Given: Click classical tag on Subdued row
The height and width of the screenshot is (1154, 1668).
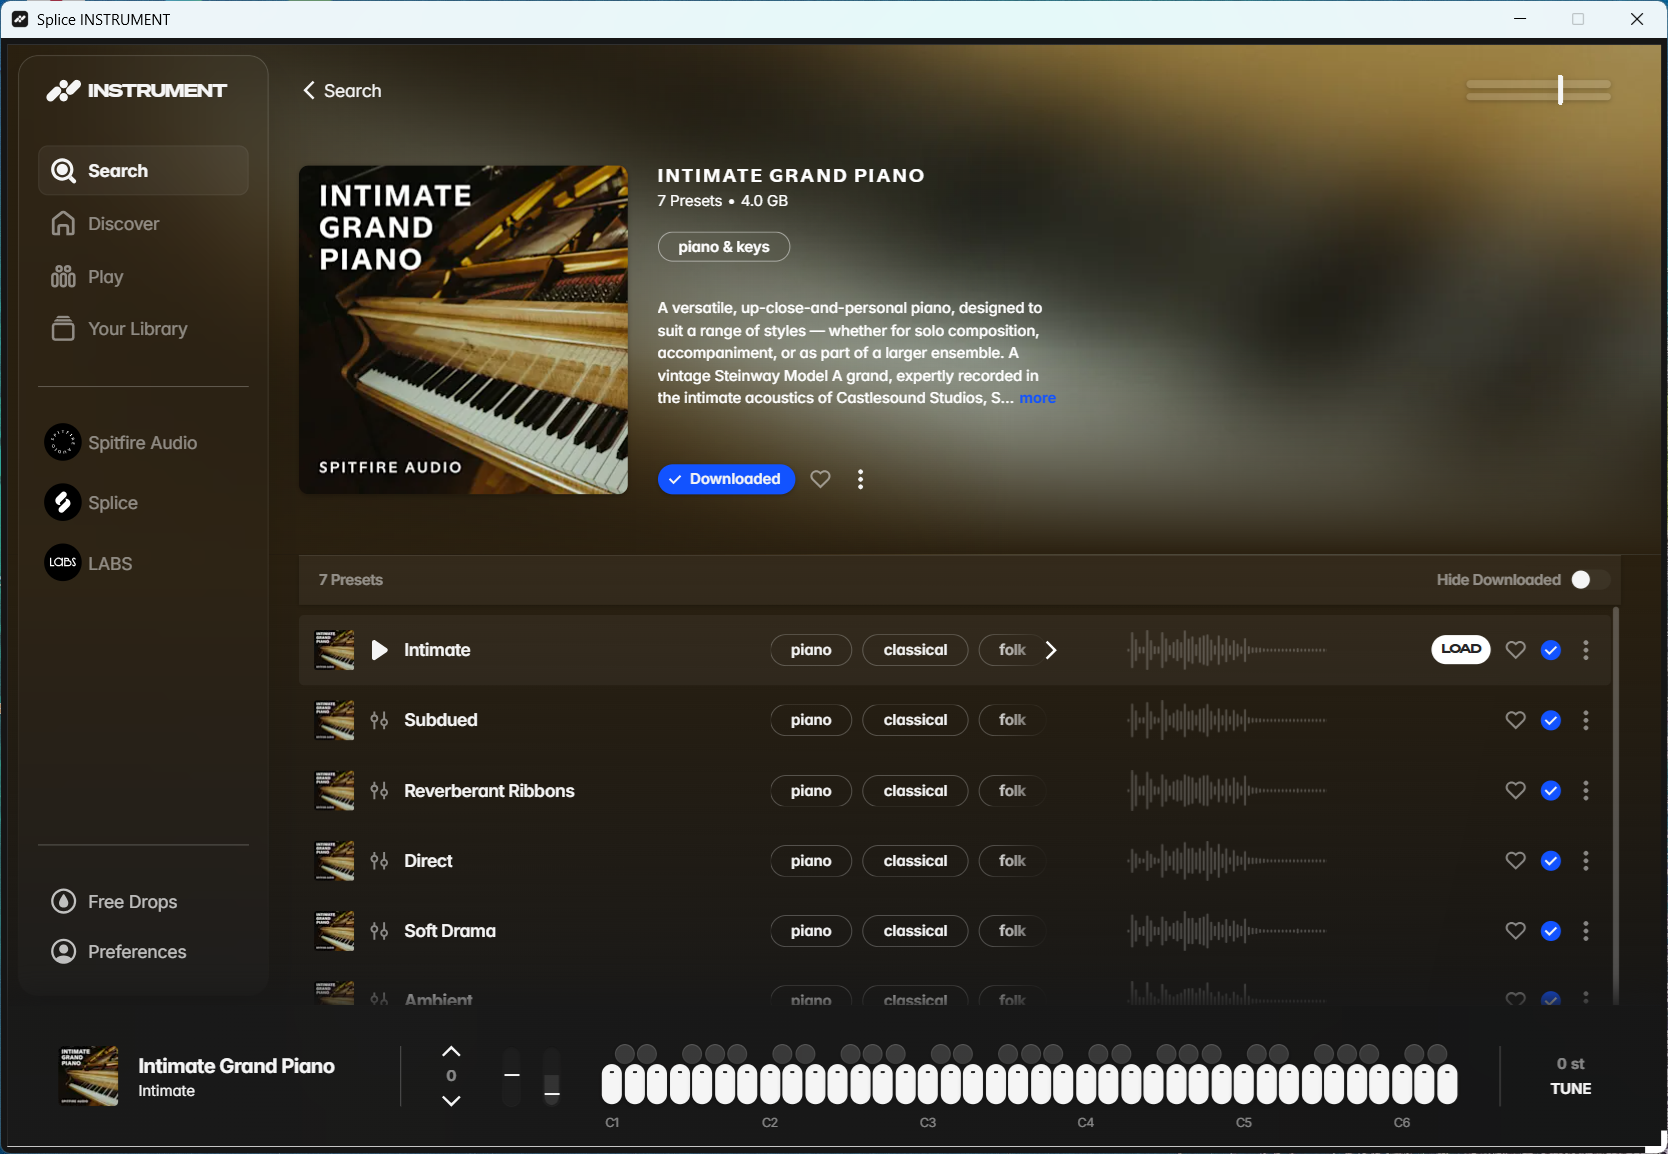Looking at the screenshot, I should 915,720.
